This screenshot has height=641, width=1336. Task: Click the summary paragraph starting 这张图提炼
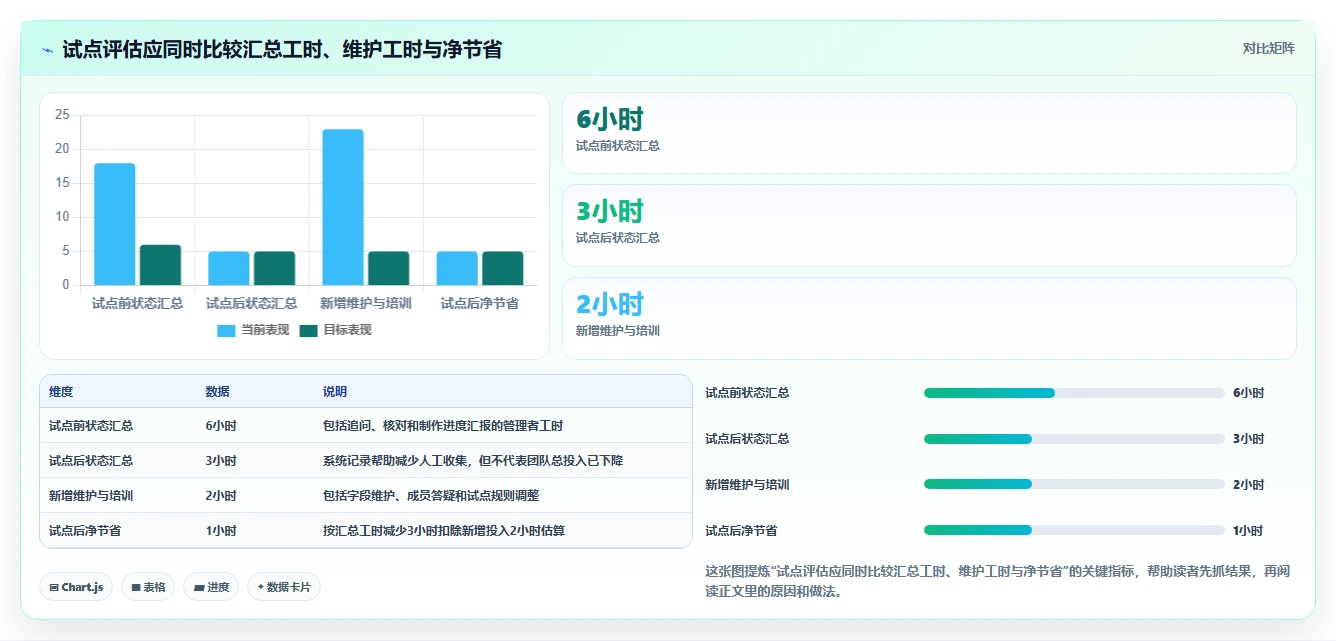pos(997,581)
